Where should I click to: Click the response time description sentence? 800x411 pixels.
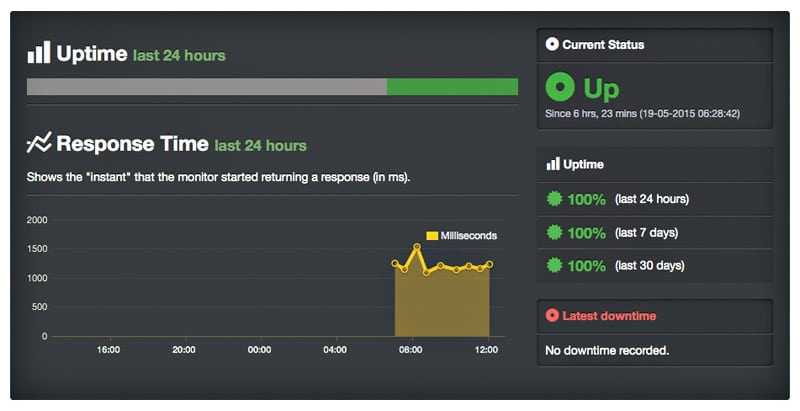coord(218,177)
